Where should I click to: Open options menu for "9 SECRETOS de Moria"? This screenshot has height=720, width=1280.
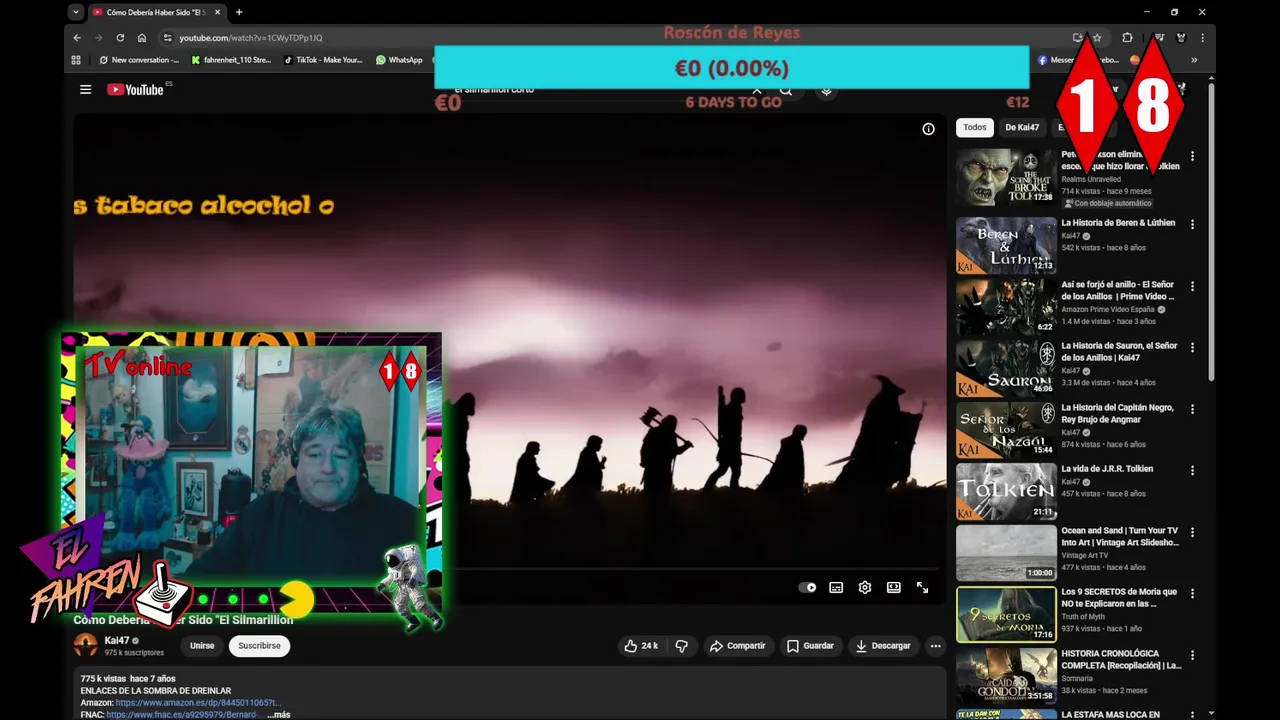[1192, 593]
